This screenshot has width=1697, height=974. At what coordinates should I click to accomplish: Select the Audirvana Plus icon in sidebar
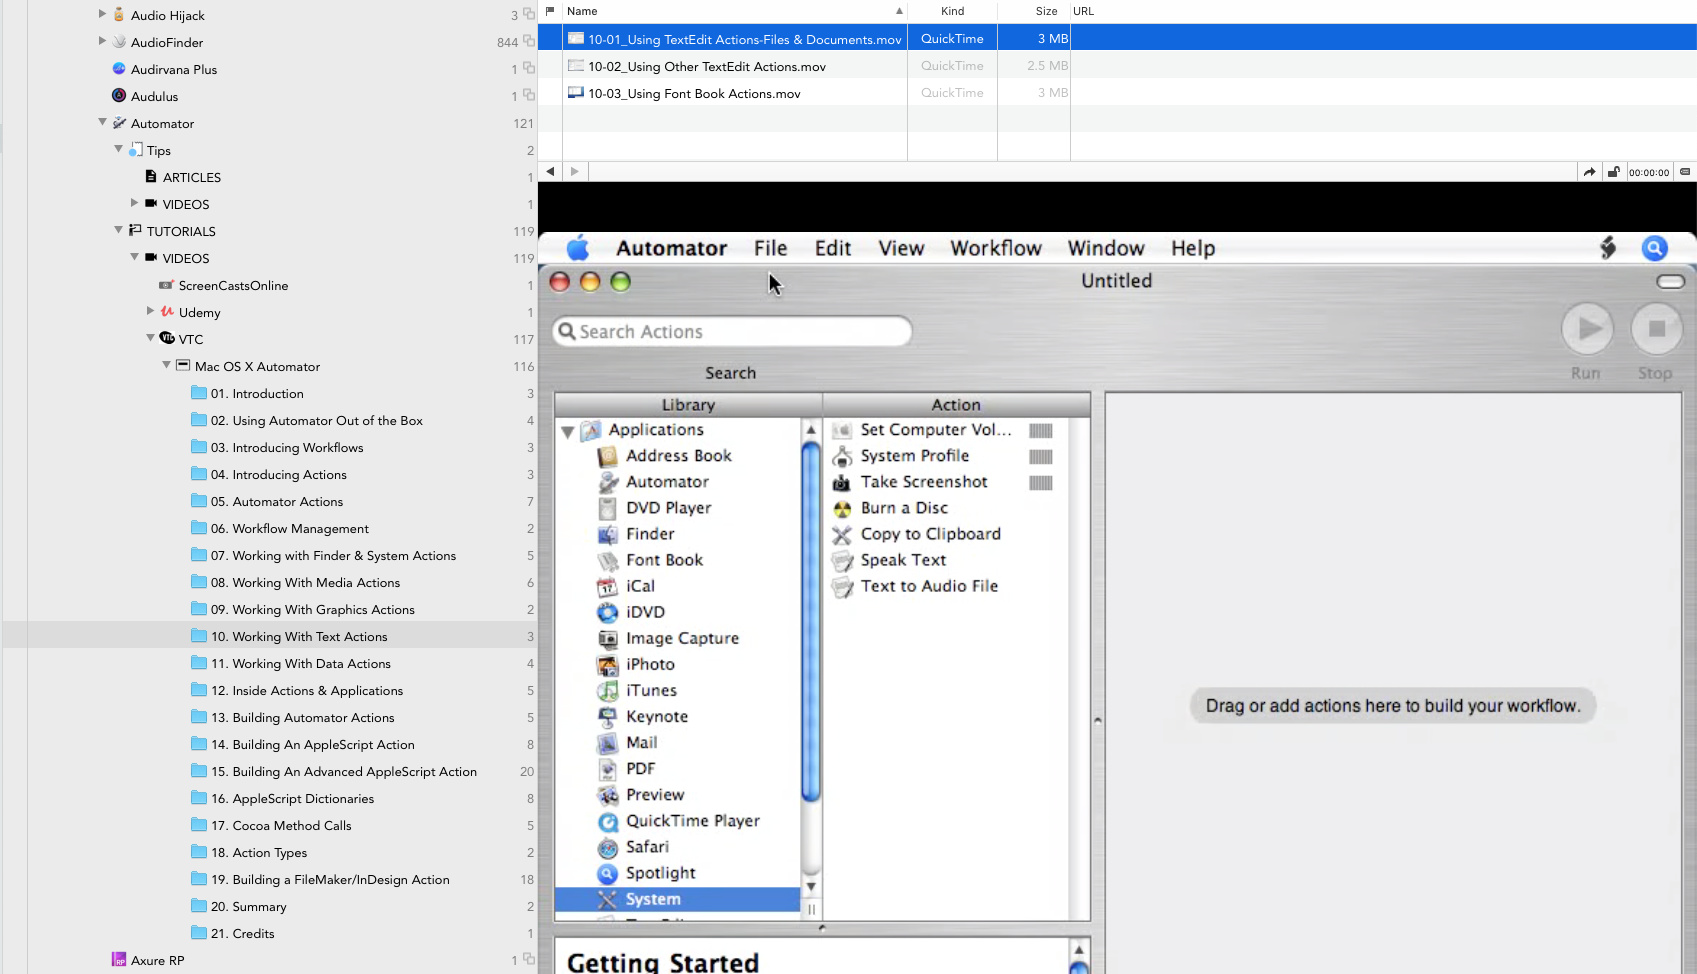click(119, 69)
